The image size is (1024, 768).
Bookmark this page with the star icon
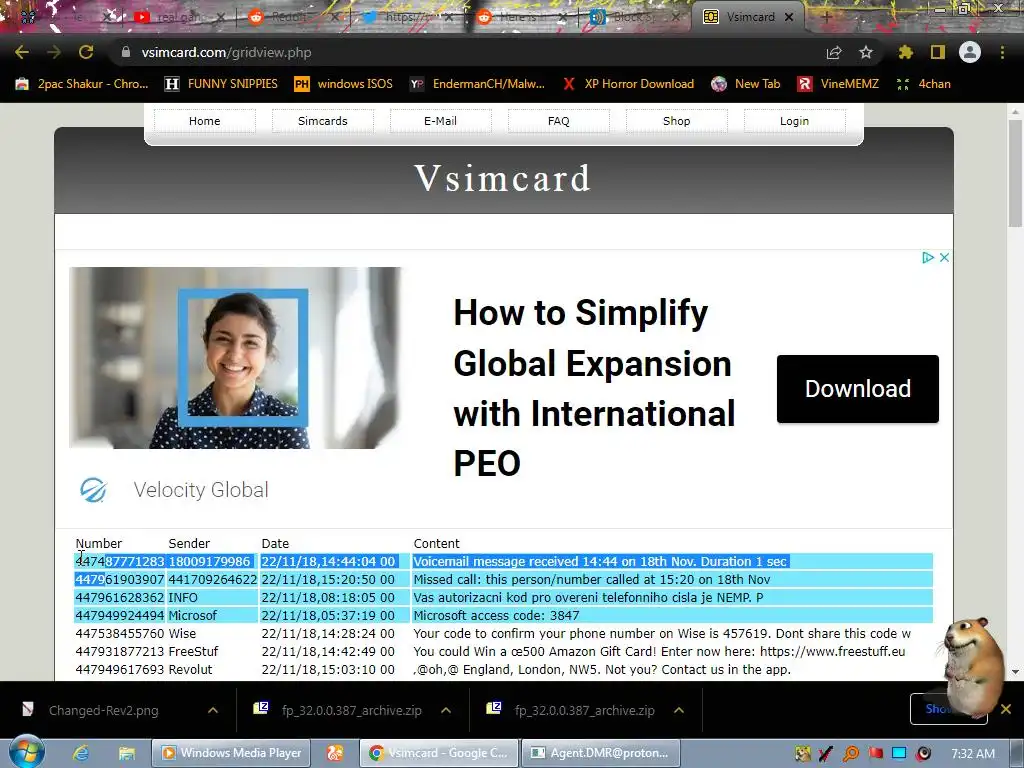click(x=866, y=52)
